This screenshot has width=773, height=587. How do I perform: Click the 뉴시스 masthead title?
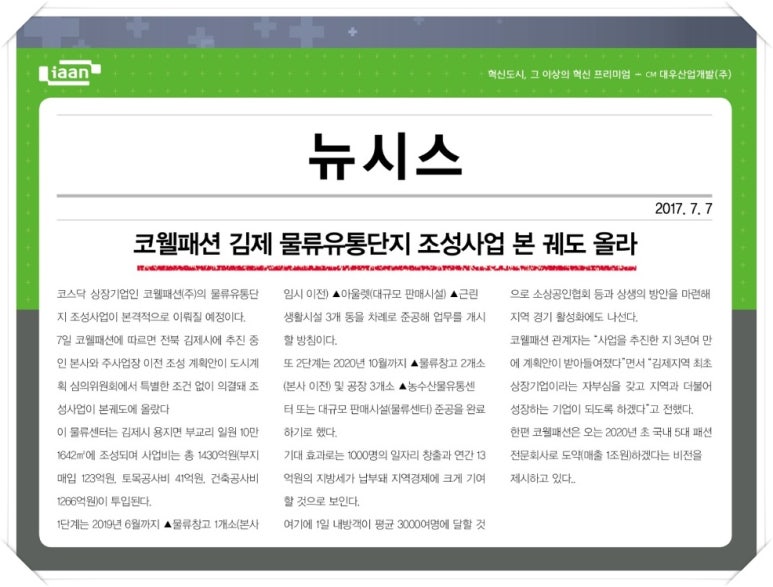(385, 157)
